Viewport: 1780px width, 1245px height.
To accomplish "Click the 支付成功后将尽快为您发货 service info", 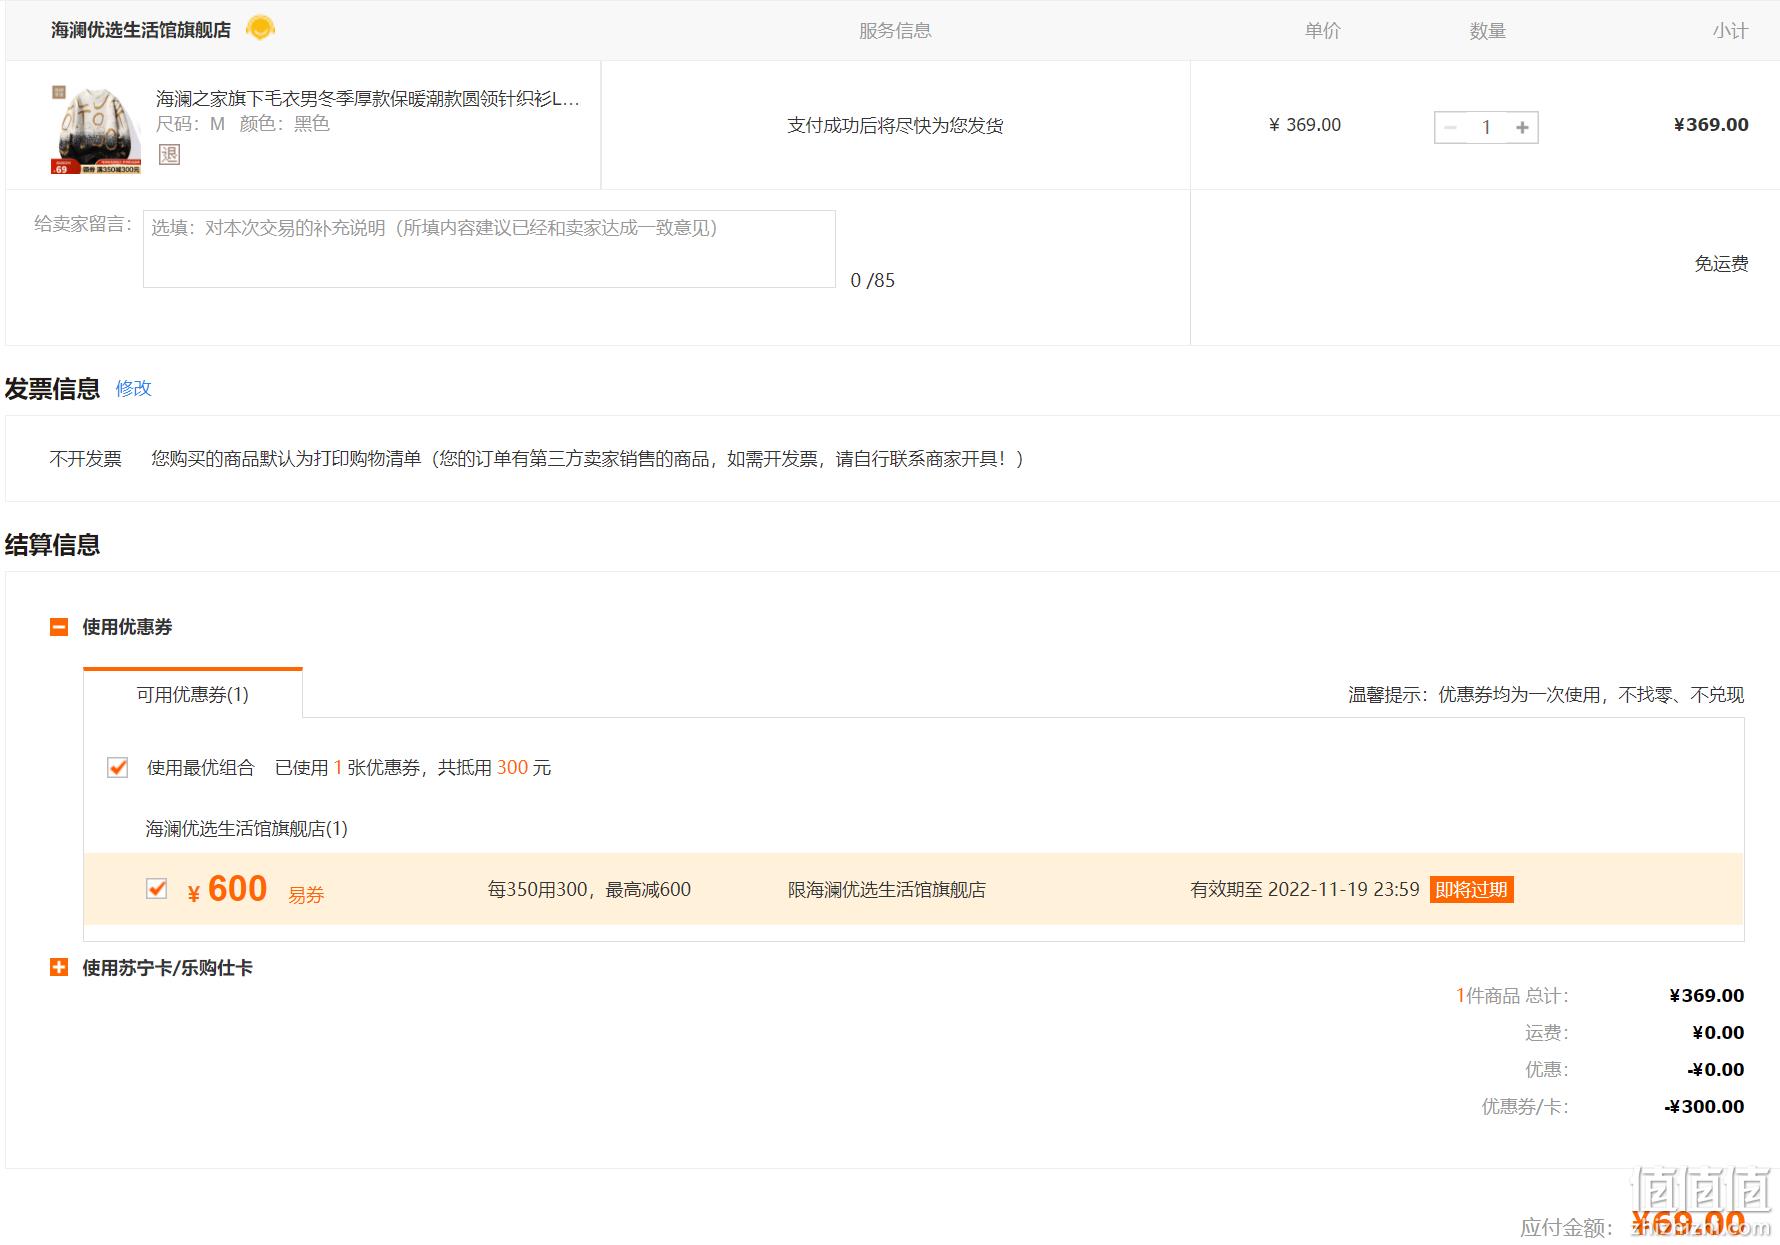I will pos(895,126).
